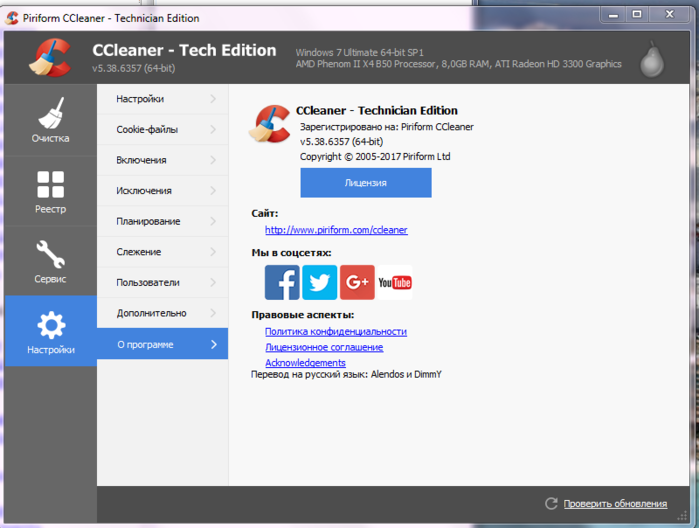This screenshot has width=699, height=528.
Task: Open the Очистка cleaner section
Action: pyautogui.click(x=50, y=120)
